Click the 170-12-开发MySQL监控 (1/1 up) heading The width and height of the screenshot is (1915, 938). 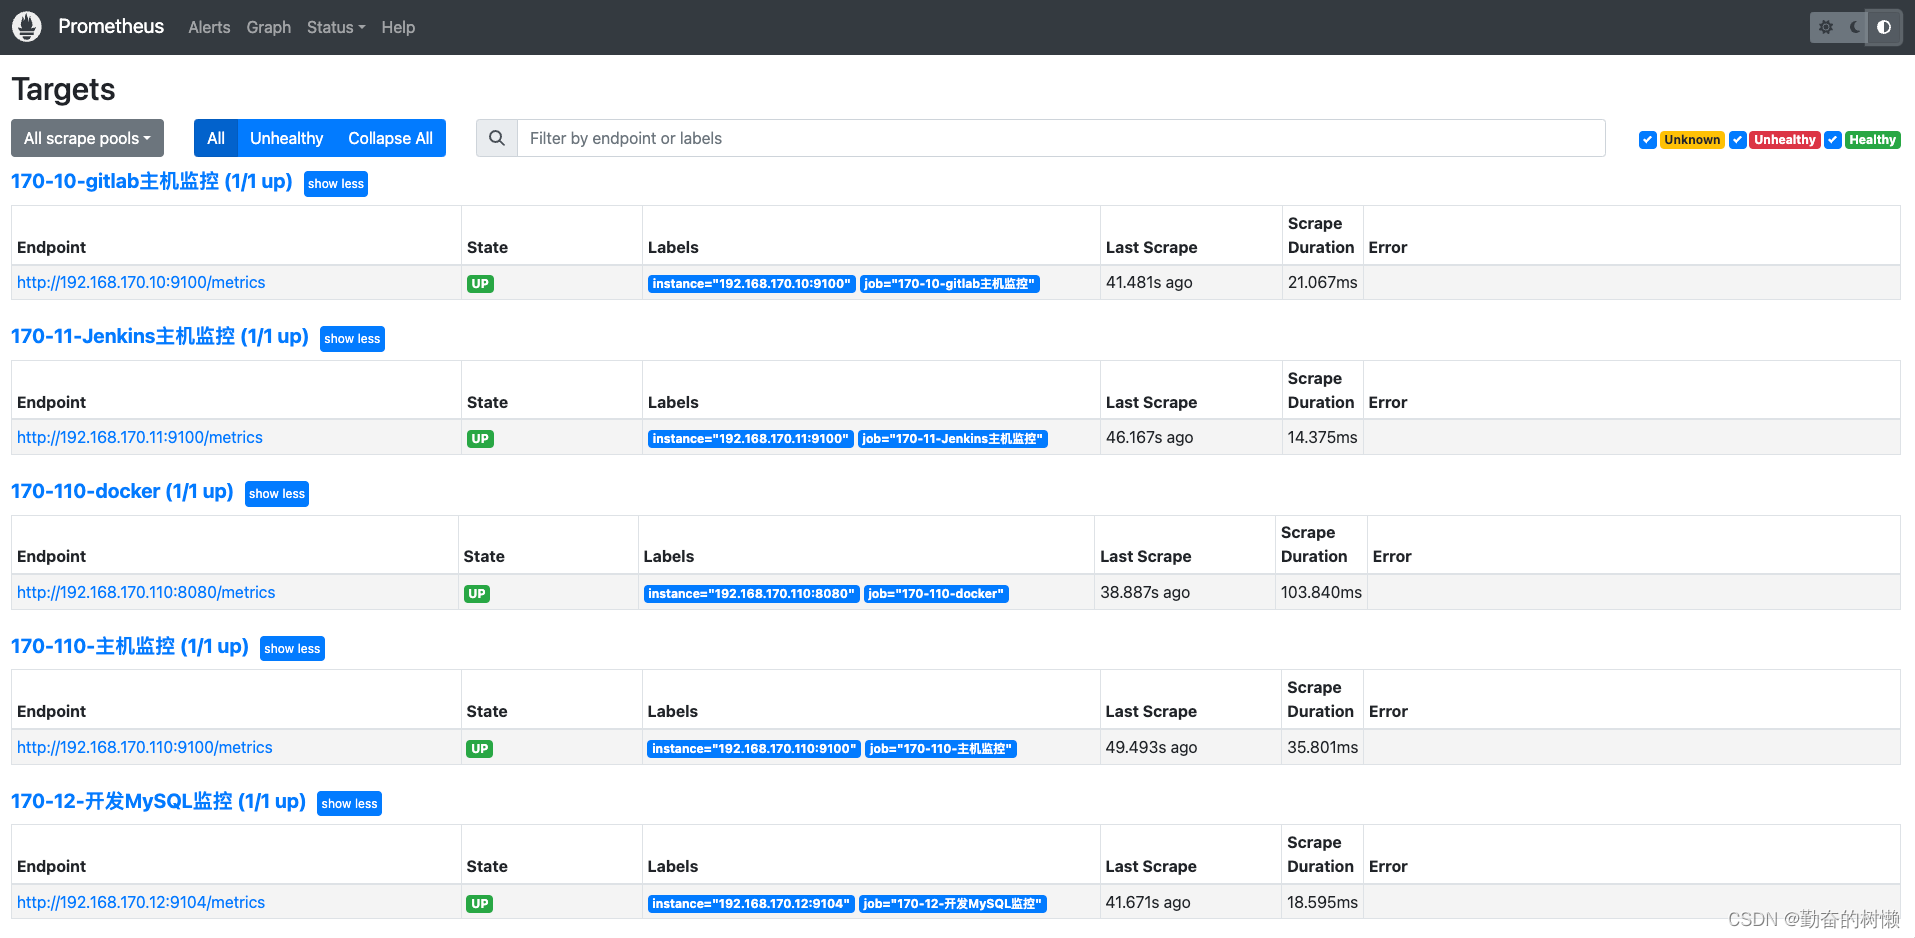click(158, 801)
